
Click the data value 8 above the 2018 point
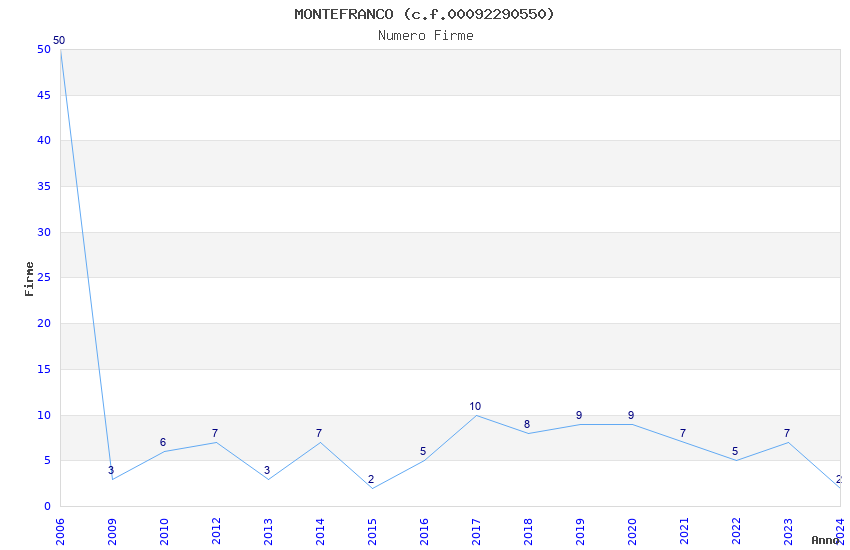pos(527,424)
